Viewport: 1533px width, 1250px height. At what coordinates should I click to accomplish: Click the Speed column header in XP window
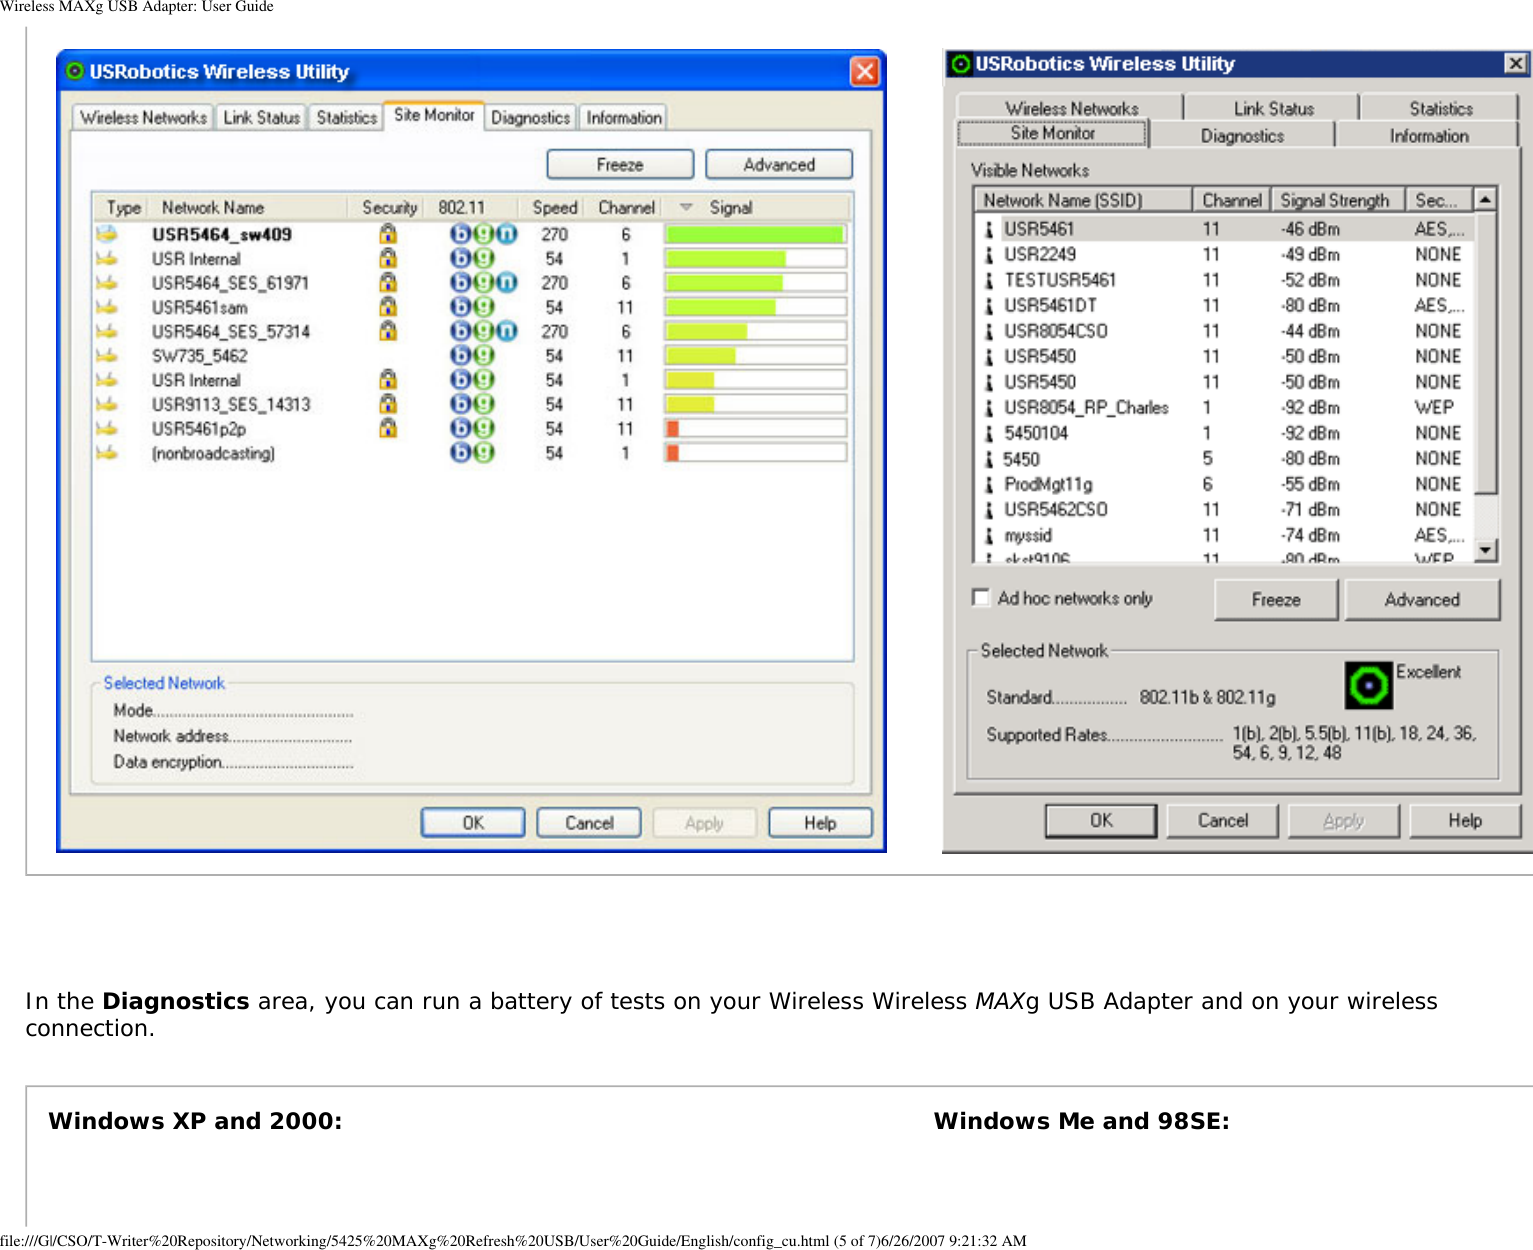coord(554,207)
